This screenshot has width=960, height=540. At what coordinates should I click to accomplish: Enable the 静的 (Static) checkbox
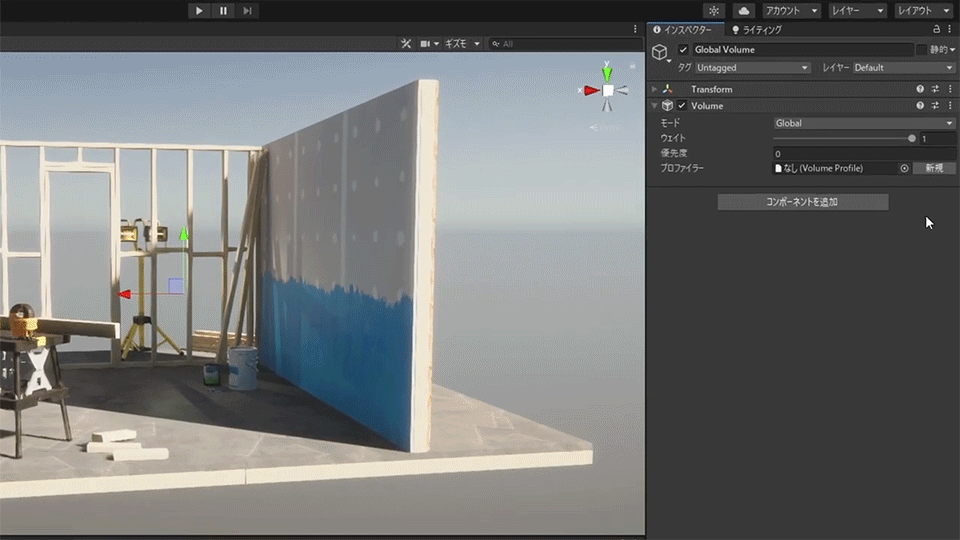click(921, 50)
